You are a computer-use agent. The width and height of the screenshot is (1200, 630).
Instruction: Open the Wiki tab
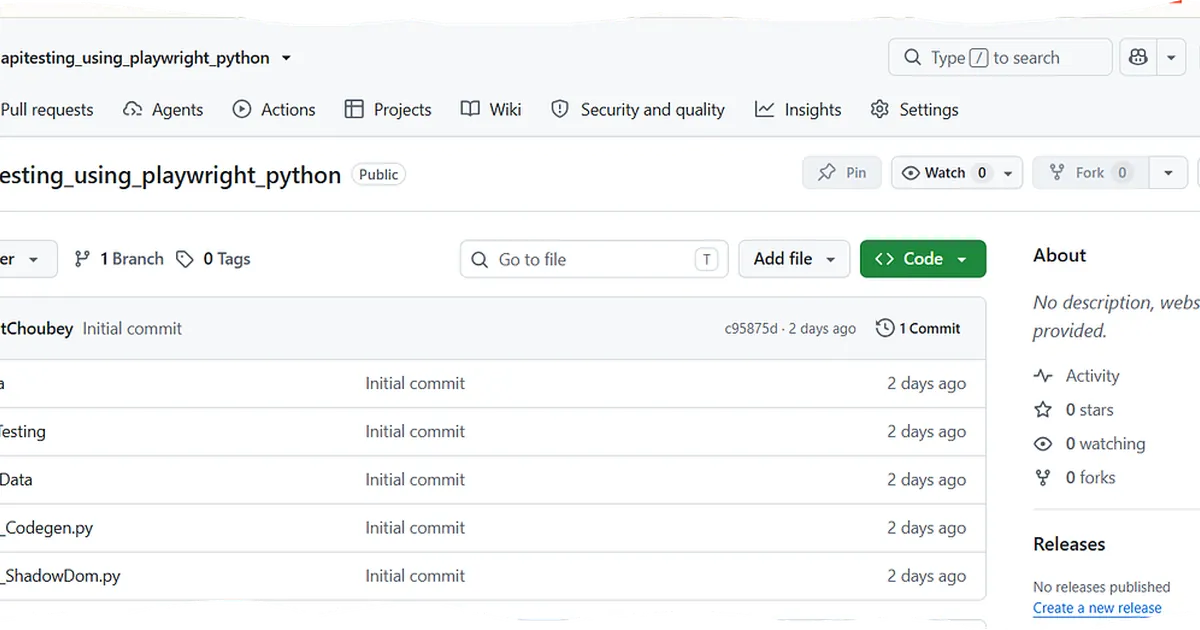click(491, 110)
